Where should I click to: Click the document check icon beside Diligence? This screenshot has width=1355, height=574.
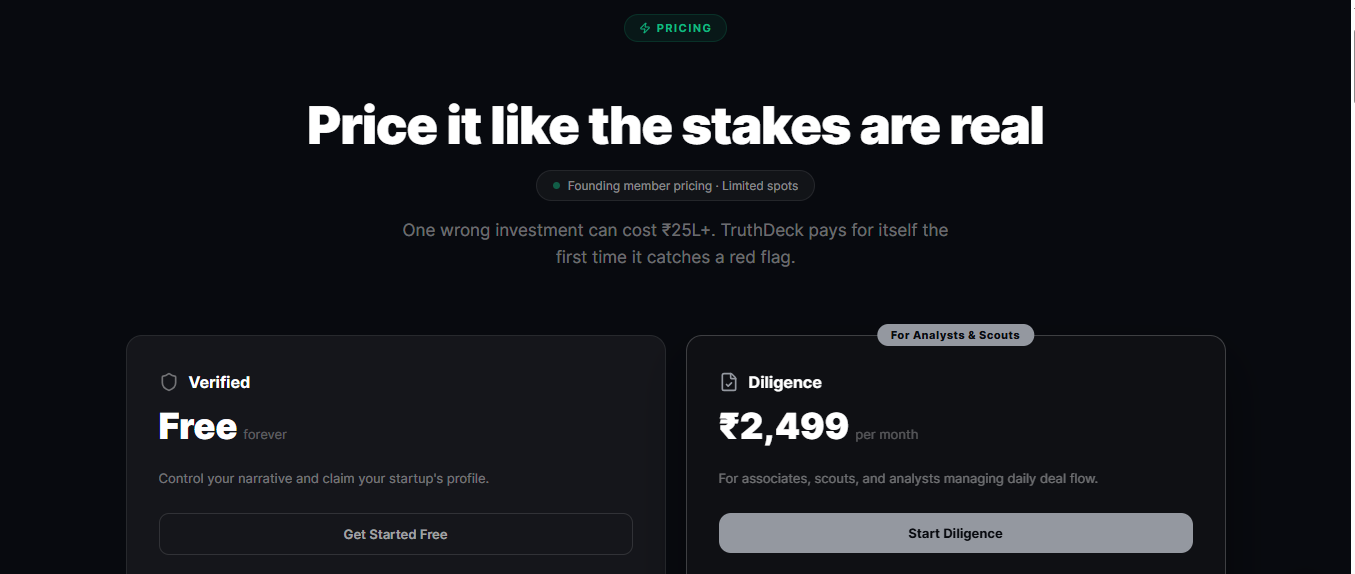(x=729, y=382)
